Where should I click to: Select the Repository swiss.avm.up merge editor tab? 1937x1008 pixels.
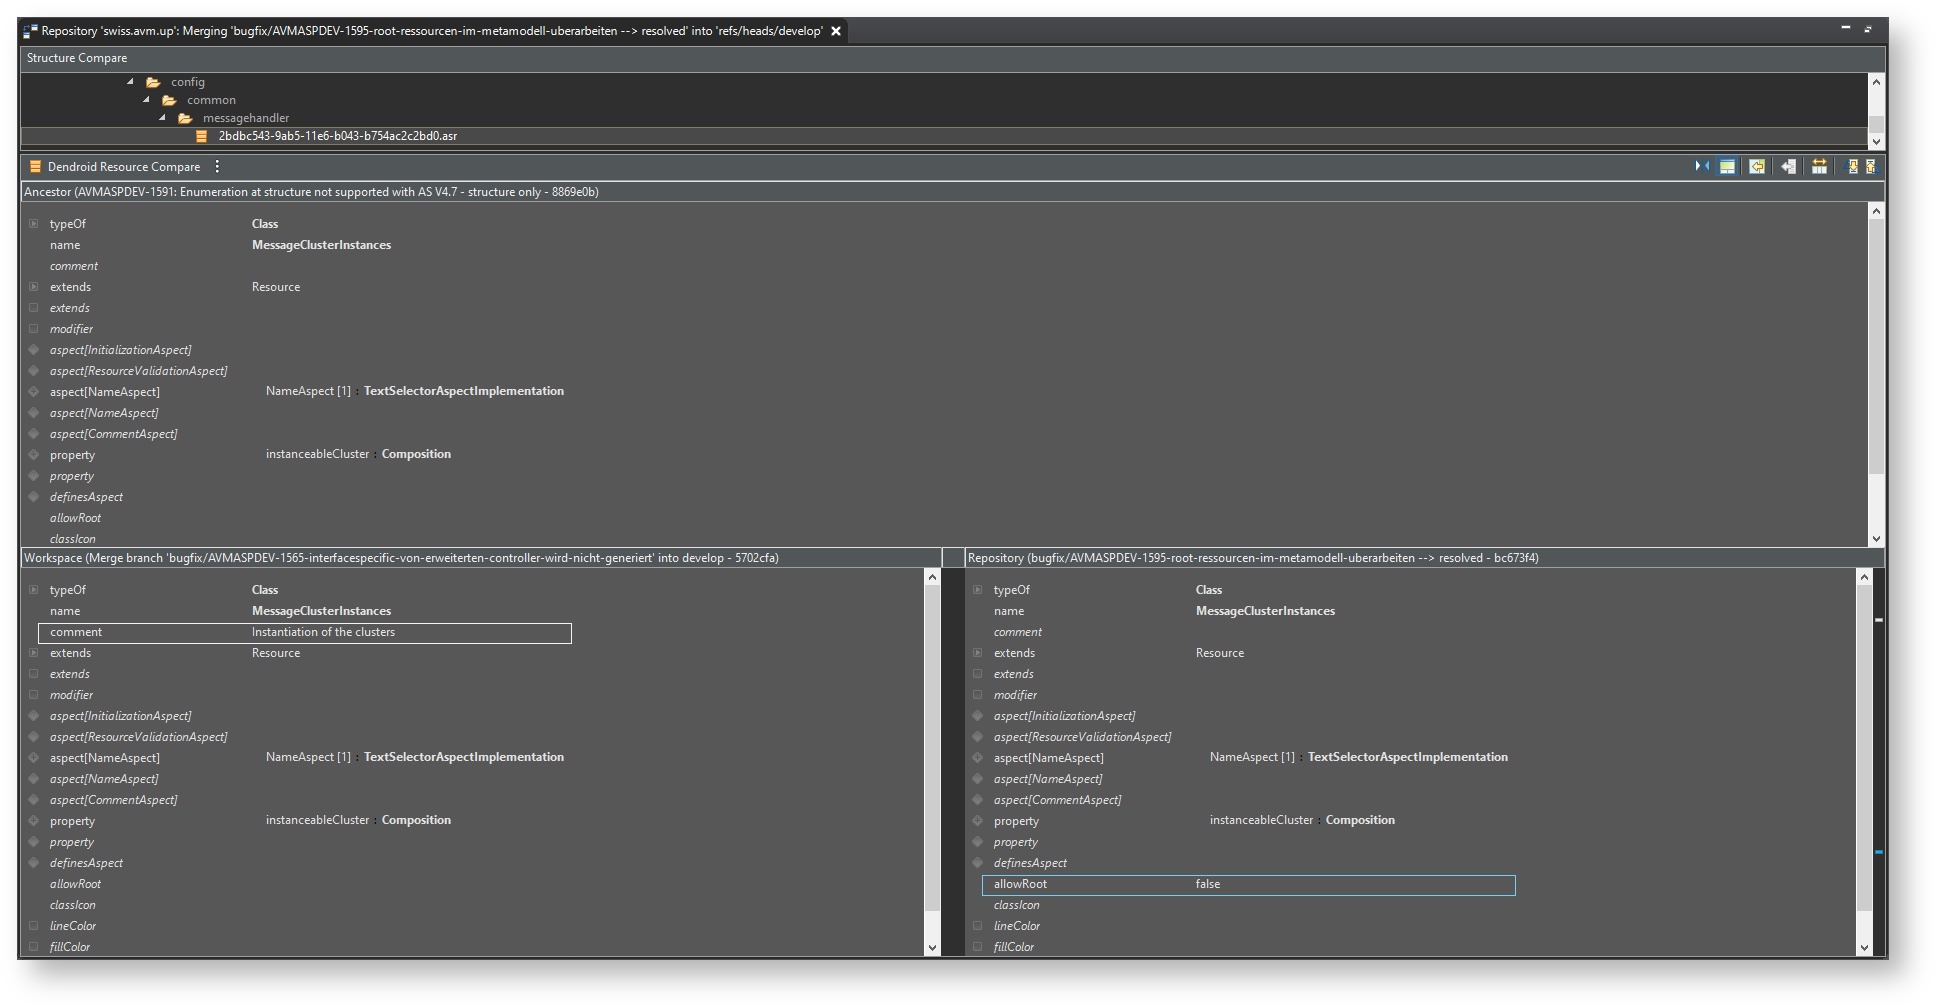[x=432, y=31]
